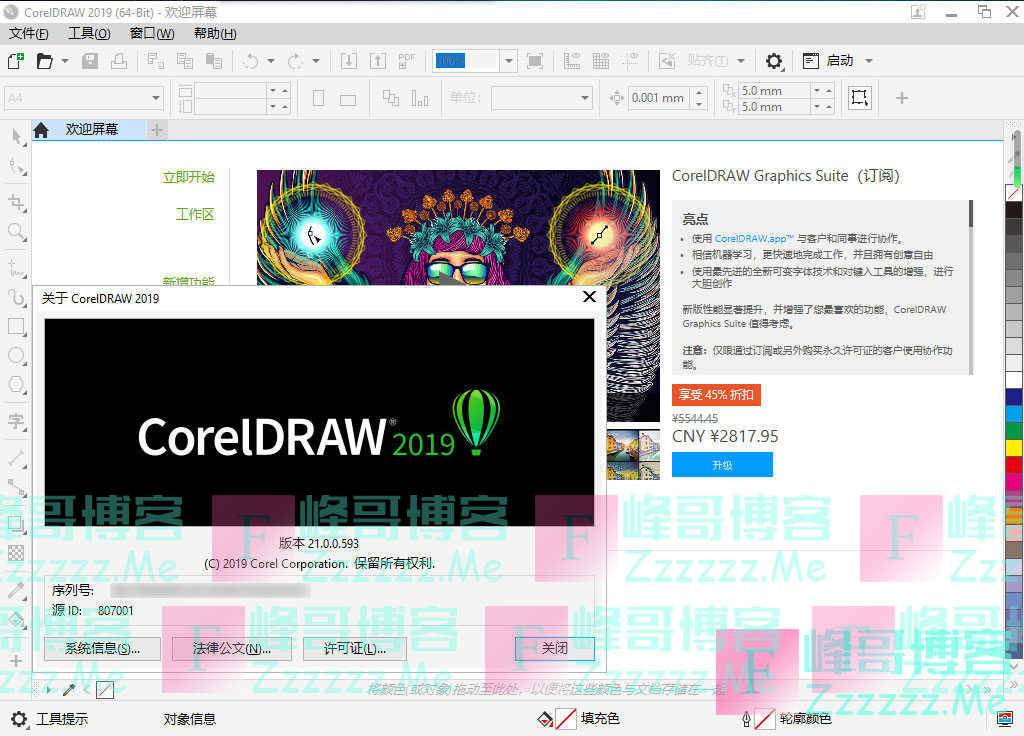Click the New document icon
The height and width of the screenshot is (736, 1024).
tap(15, 61)
